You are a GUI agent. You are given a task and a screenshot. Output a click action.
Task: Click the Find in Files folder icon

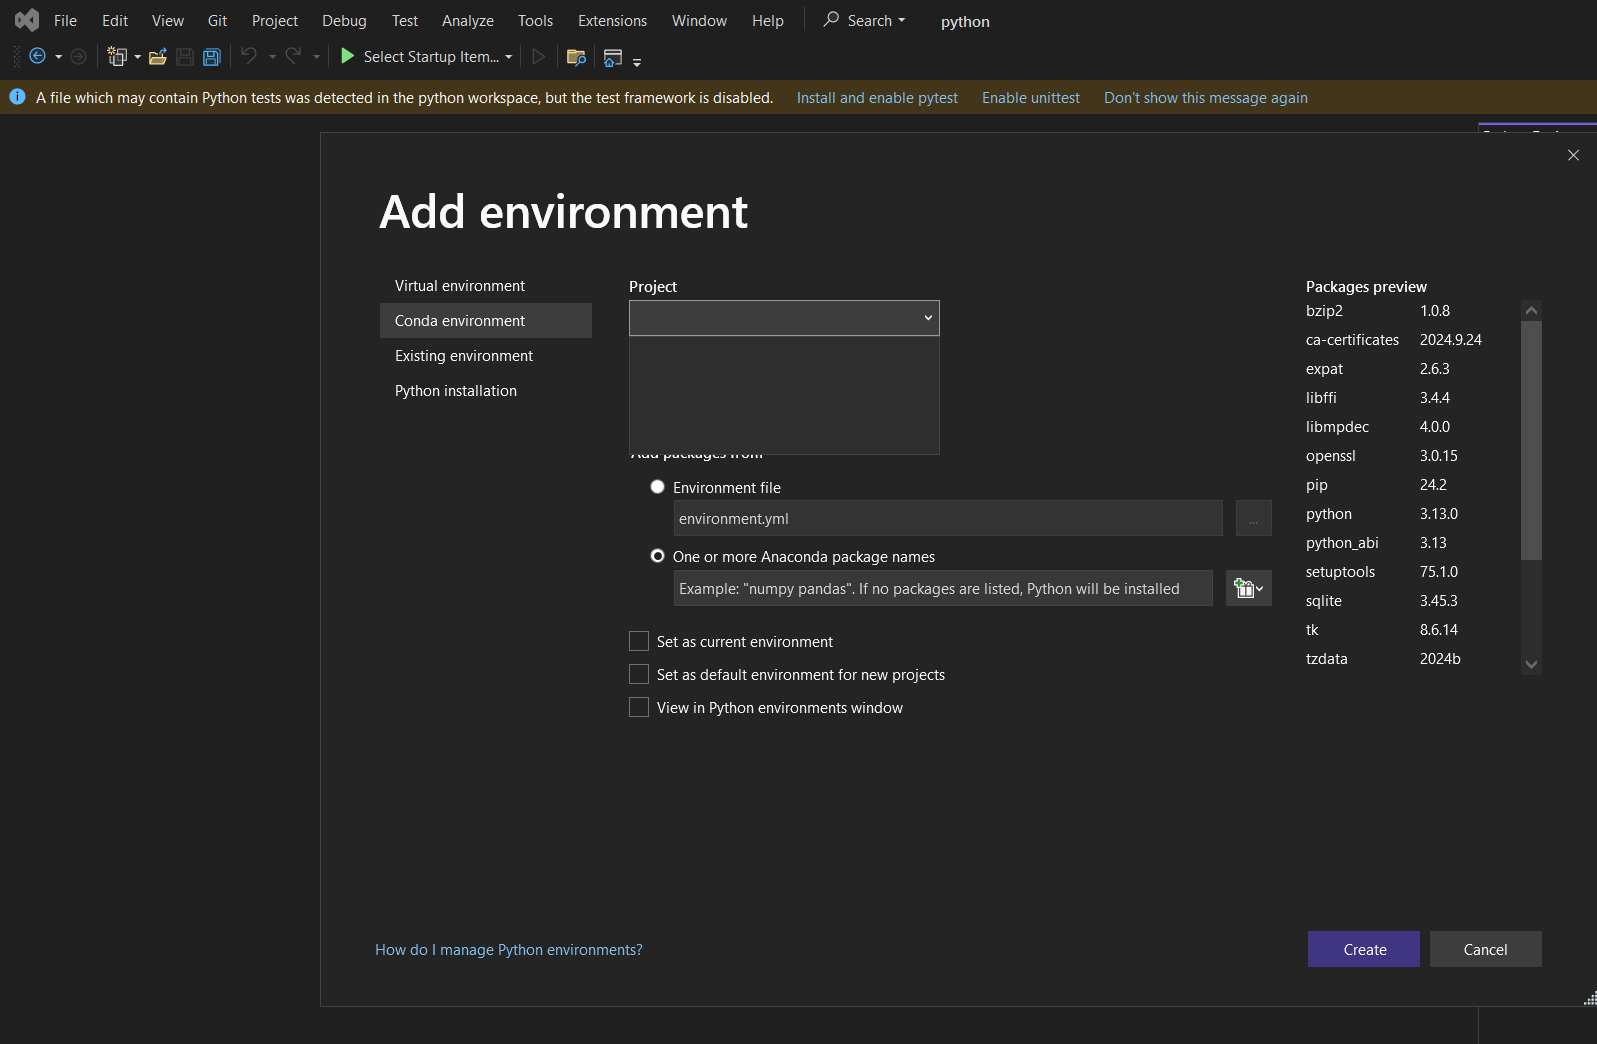576,57
